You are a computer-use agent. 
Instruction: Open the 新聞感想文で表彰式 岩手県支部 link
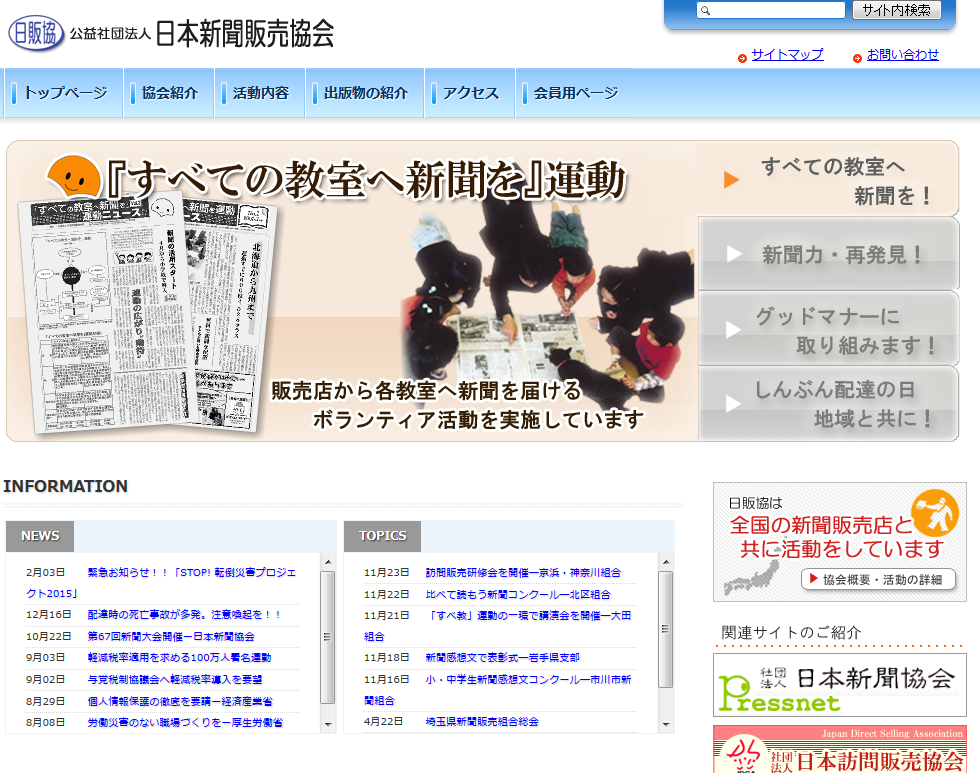coord(502,657)
